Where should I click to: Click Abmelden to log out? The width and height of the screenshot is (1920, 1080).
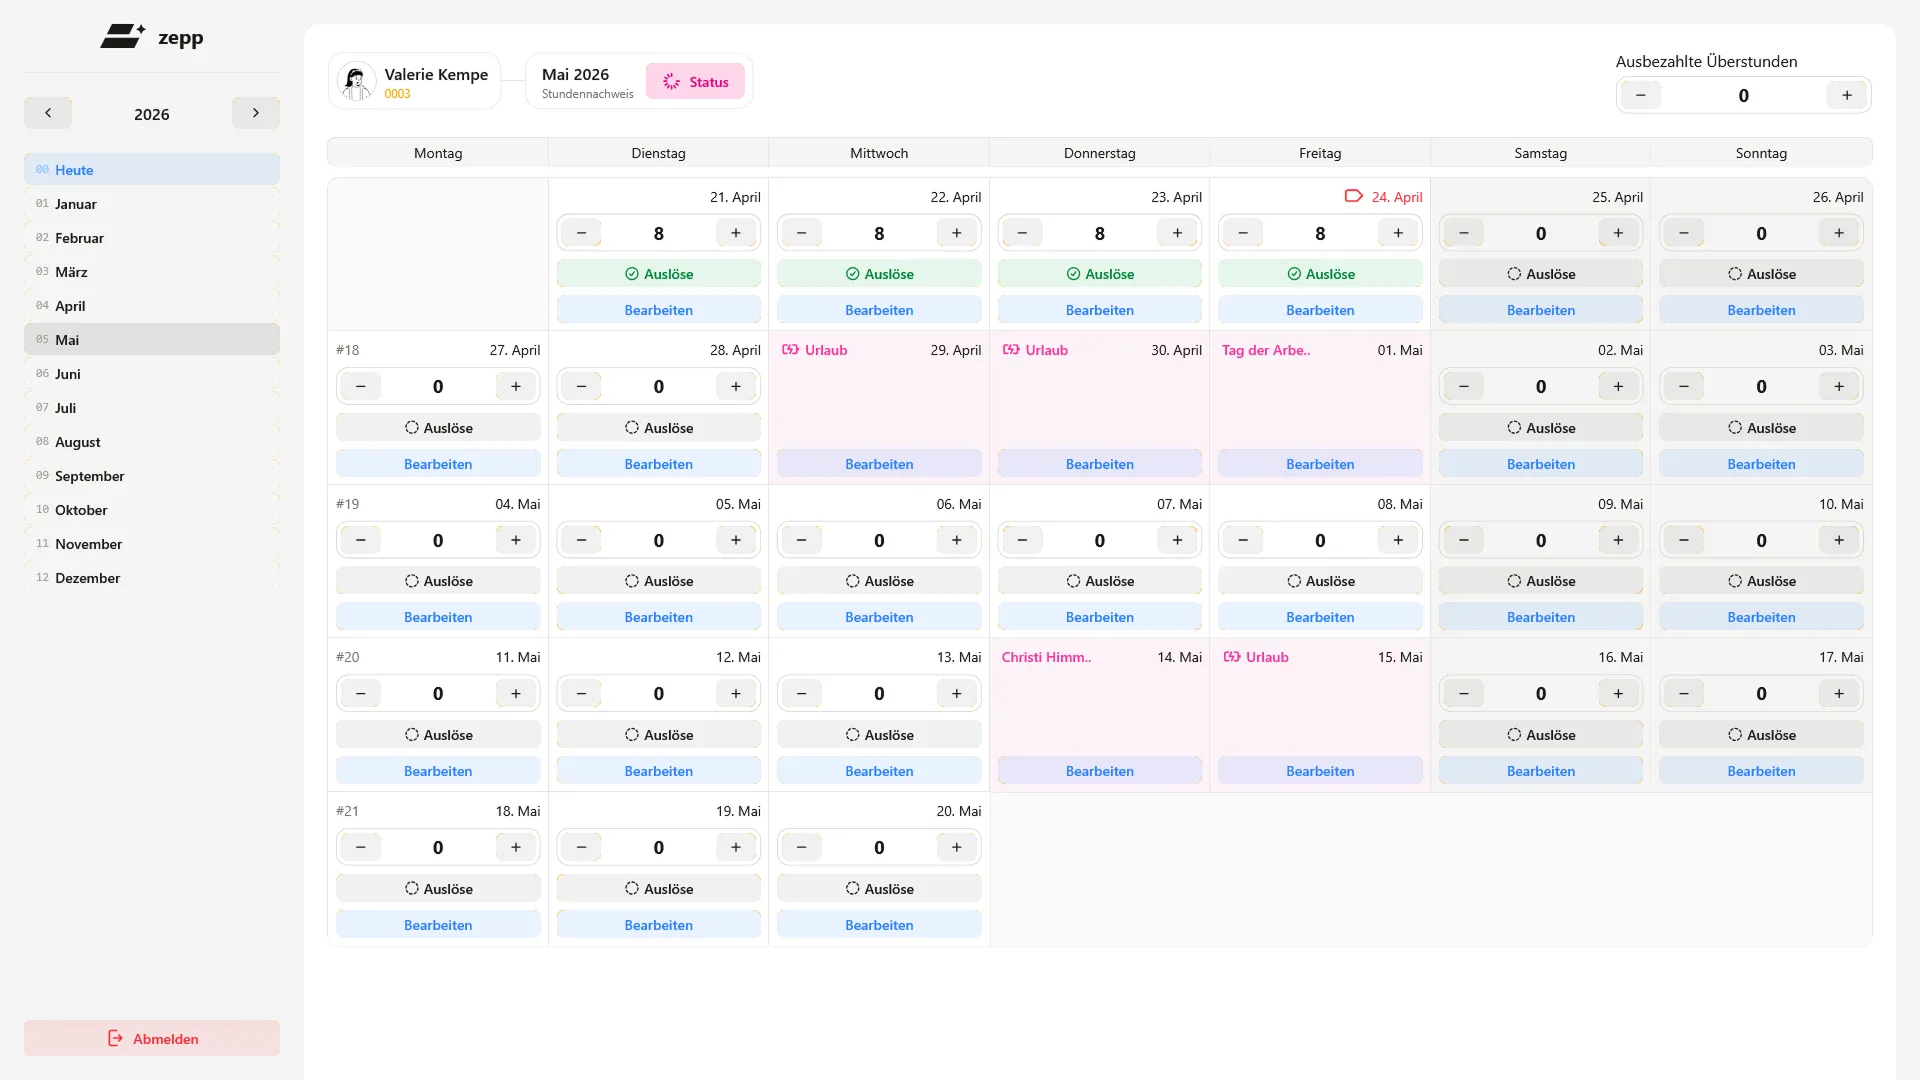pos(152,1039)
